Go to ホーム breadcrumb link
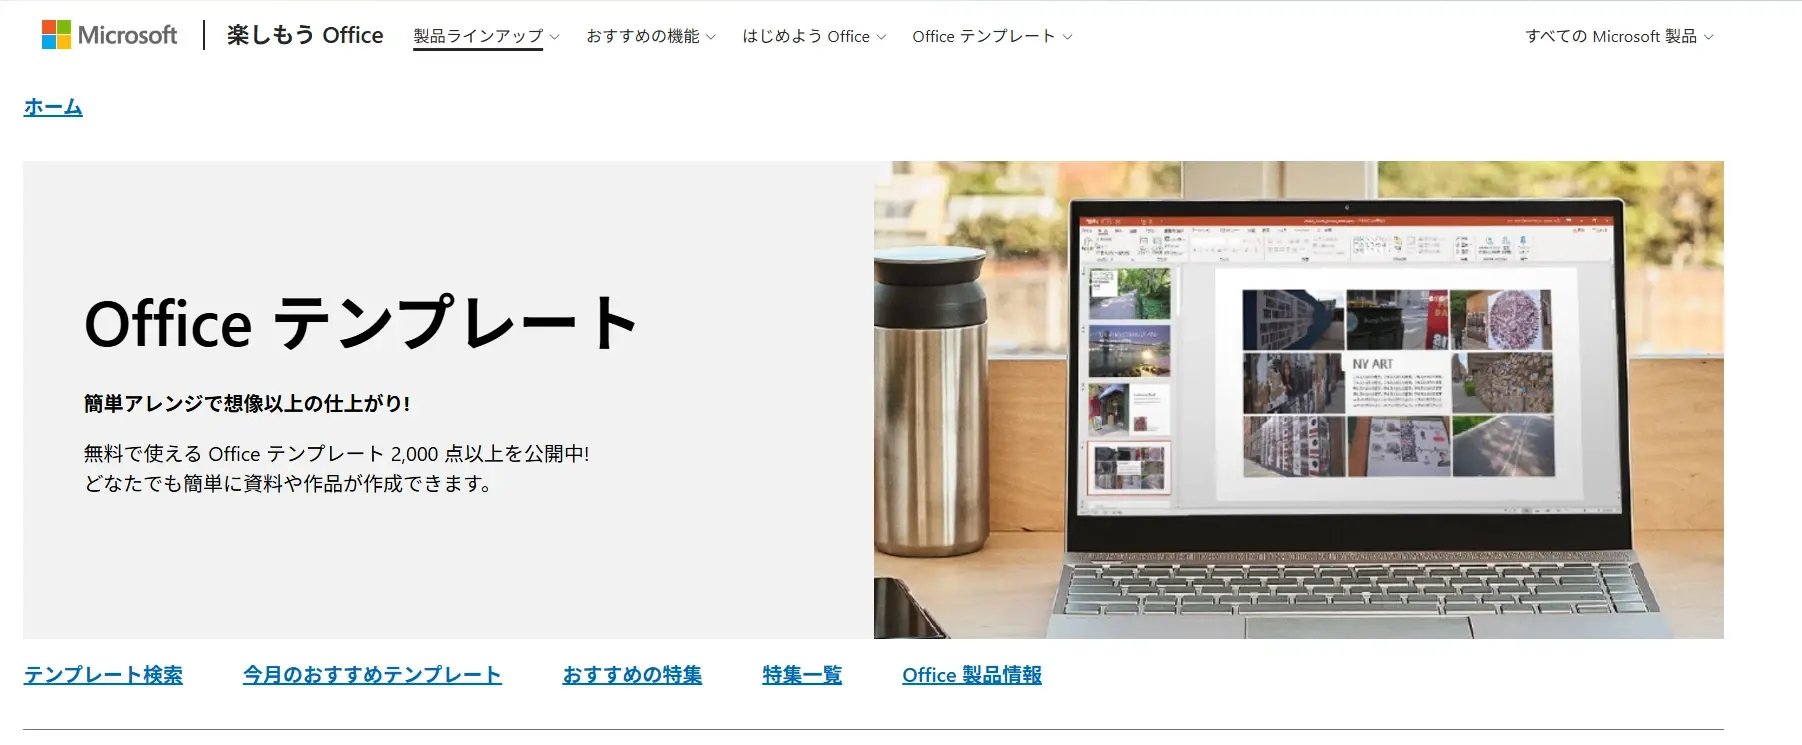This screenshot has width=1802, height=745. pyautogui.click(x=53, y=107)
